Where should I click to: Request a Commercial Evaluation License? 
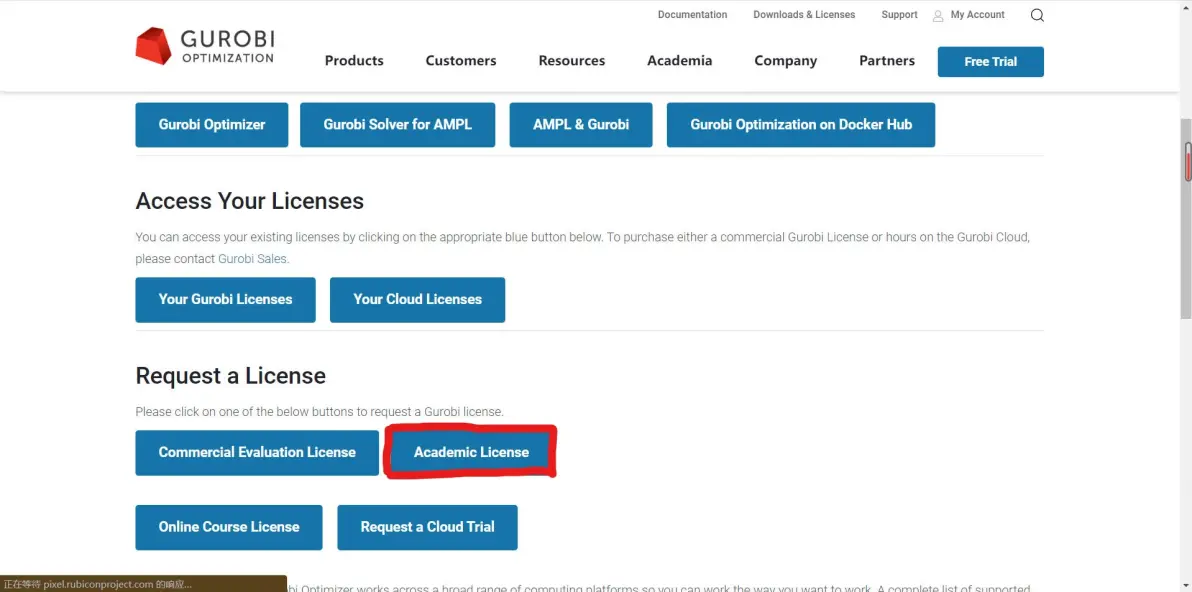[257, 453]
